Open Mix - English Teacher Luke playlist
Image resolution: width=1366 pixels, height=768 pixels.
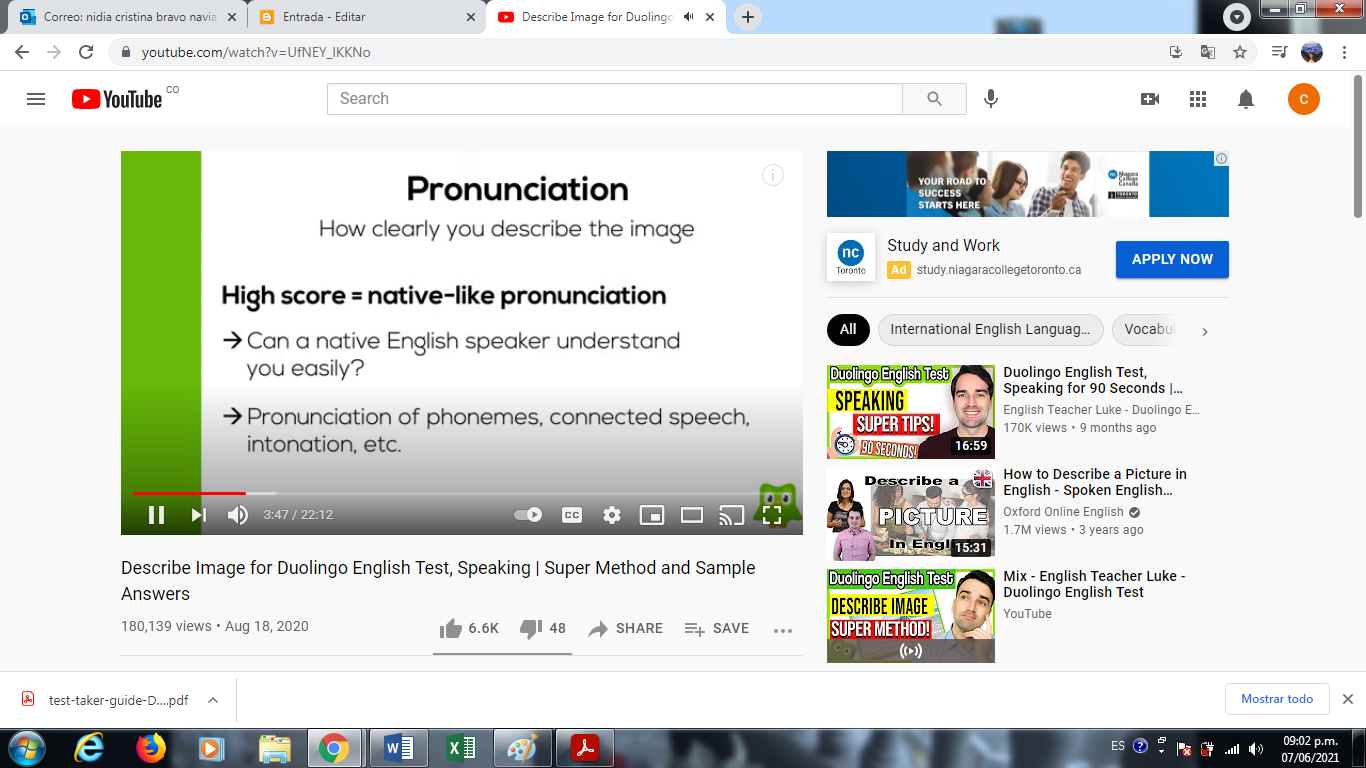coord(1094,584)
